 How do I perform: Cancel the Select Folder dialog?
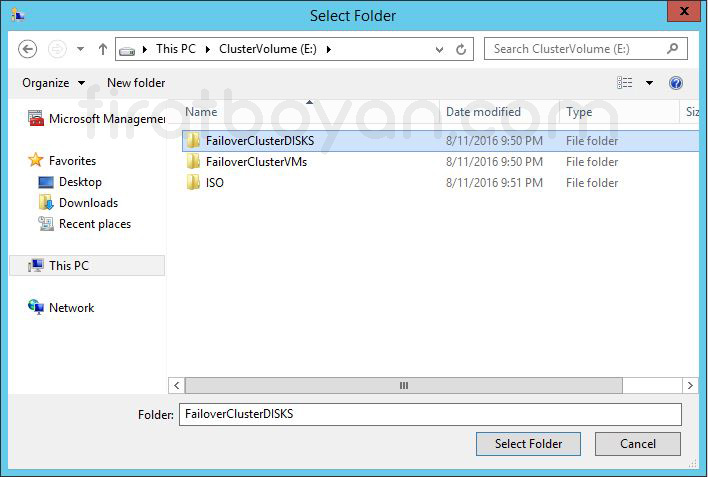click(638, 444)
